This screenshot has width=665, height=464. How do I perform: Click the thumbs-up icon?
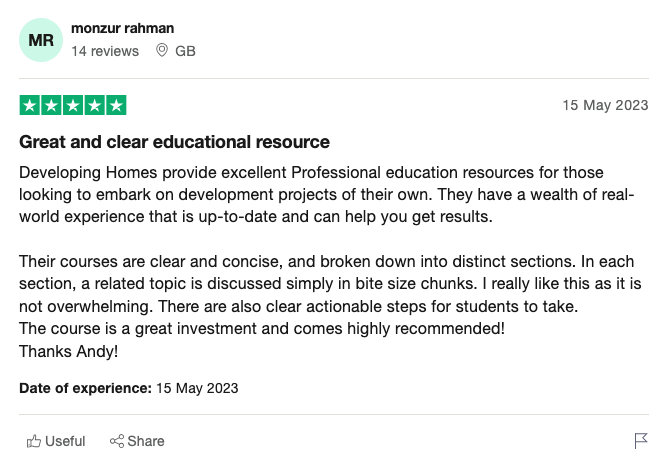tap(33, 441)
